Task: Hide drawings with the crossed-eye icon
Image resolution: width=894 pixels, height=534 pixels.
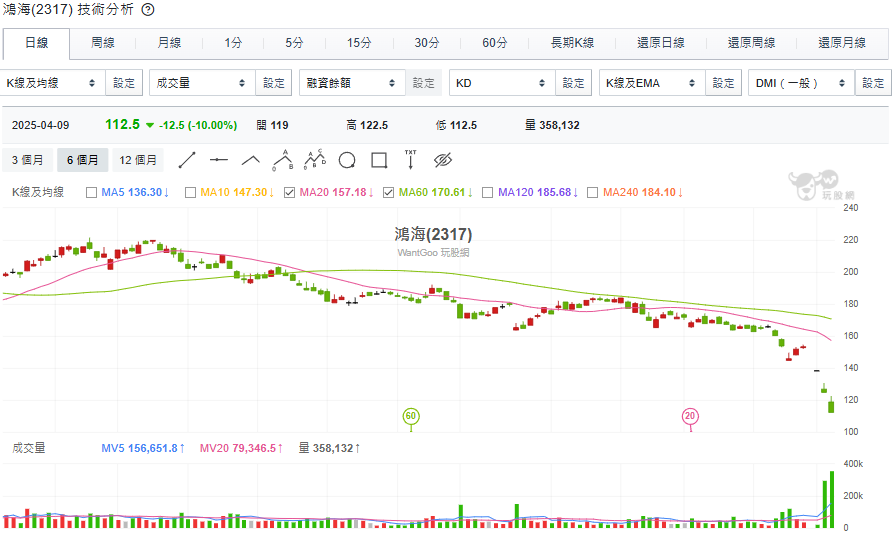Action: point(444,160)
